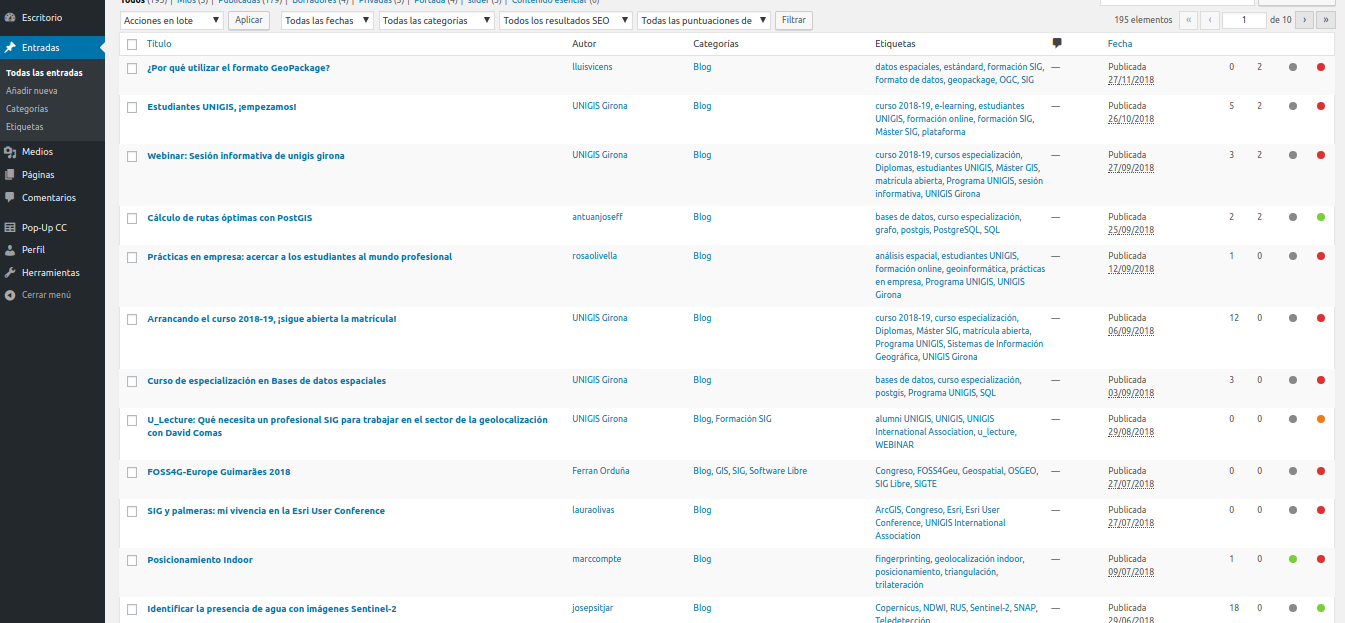
Task: Click date 27/11/2018 in GeoPackage row
Action: pyautogui.click(x=1131, y=79)
